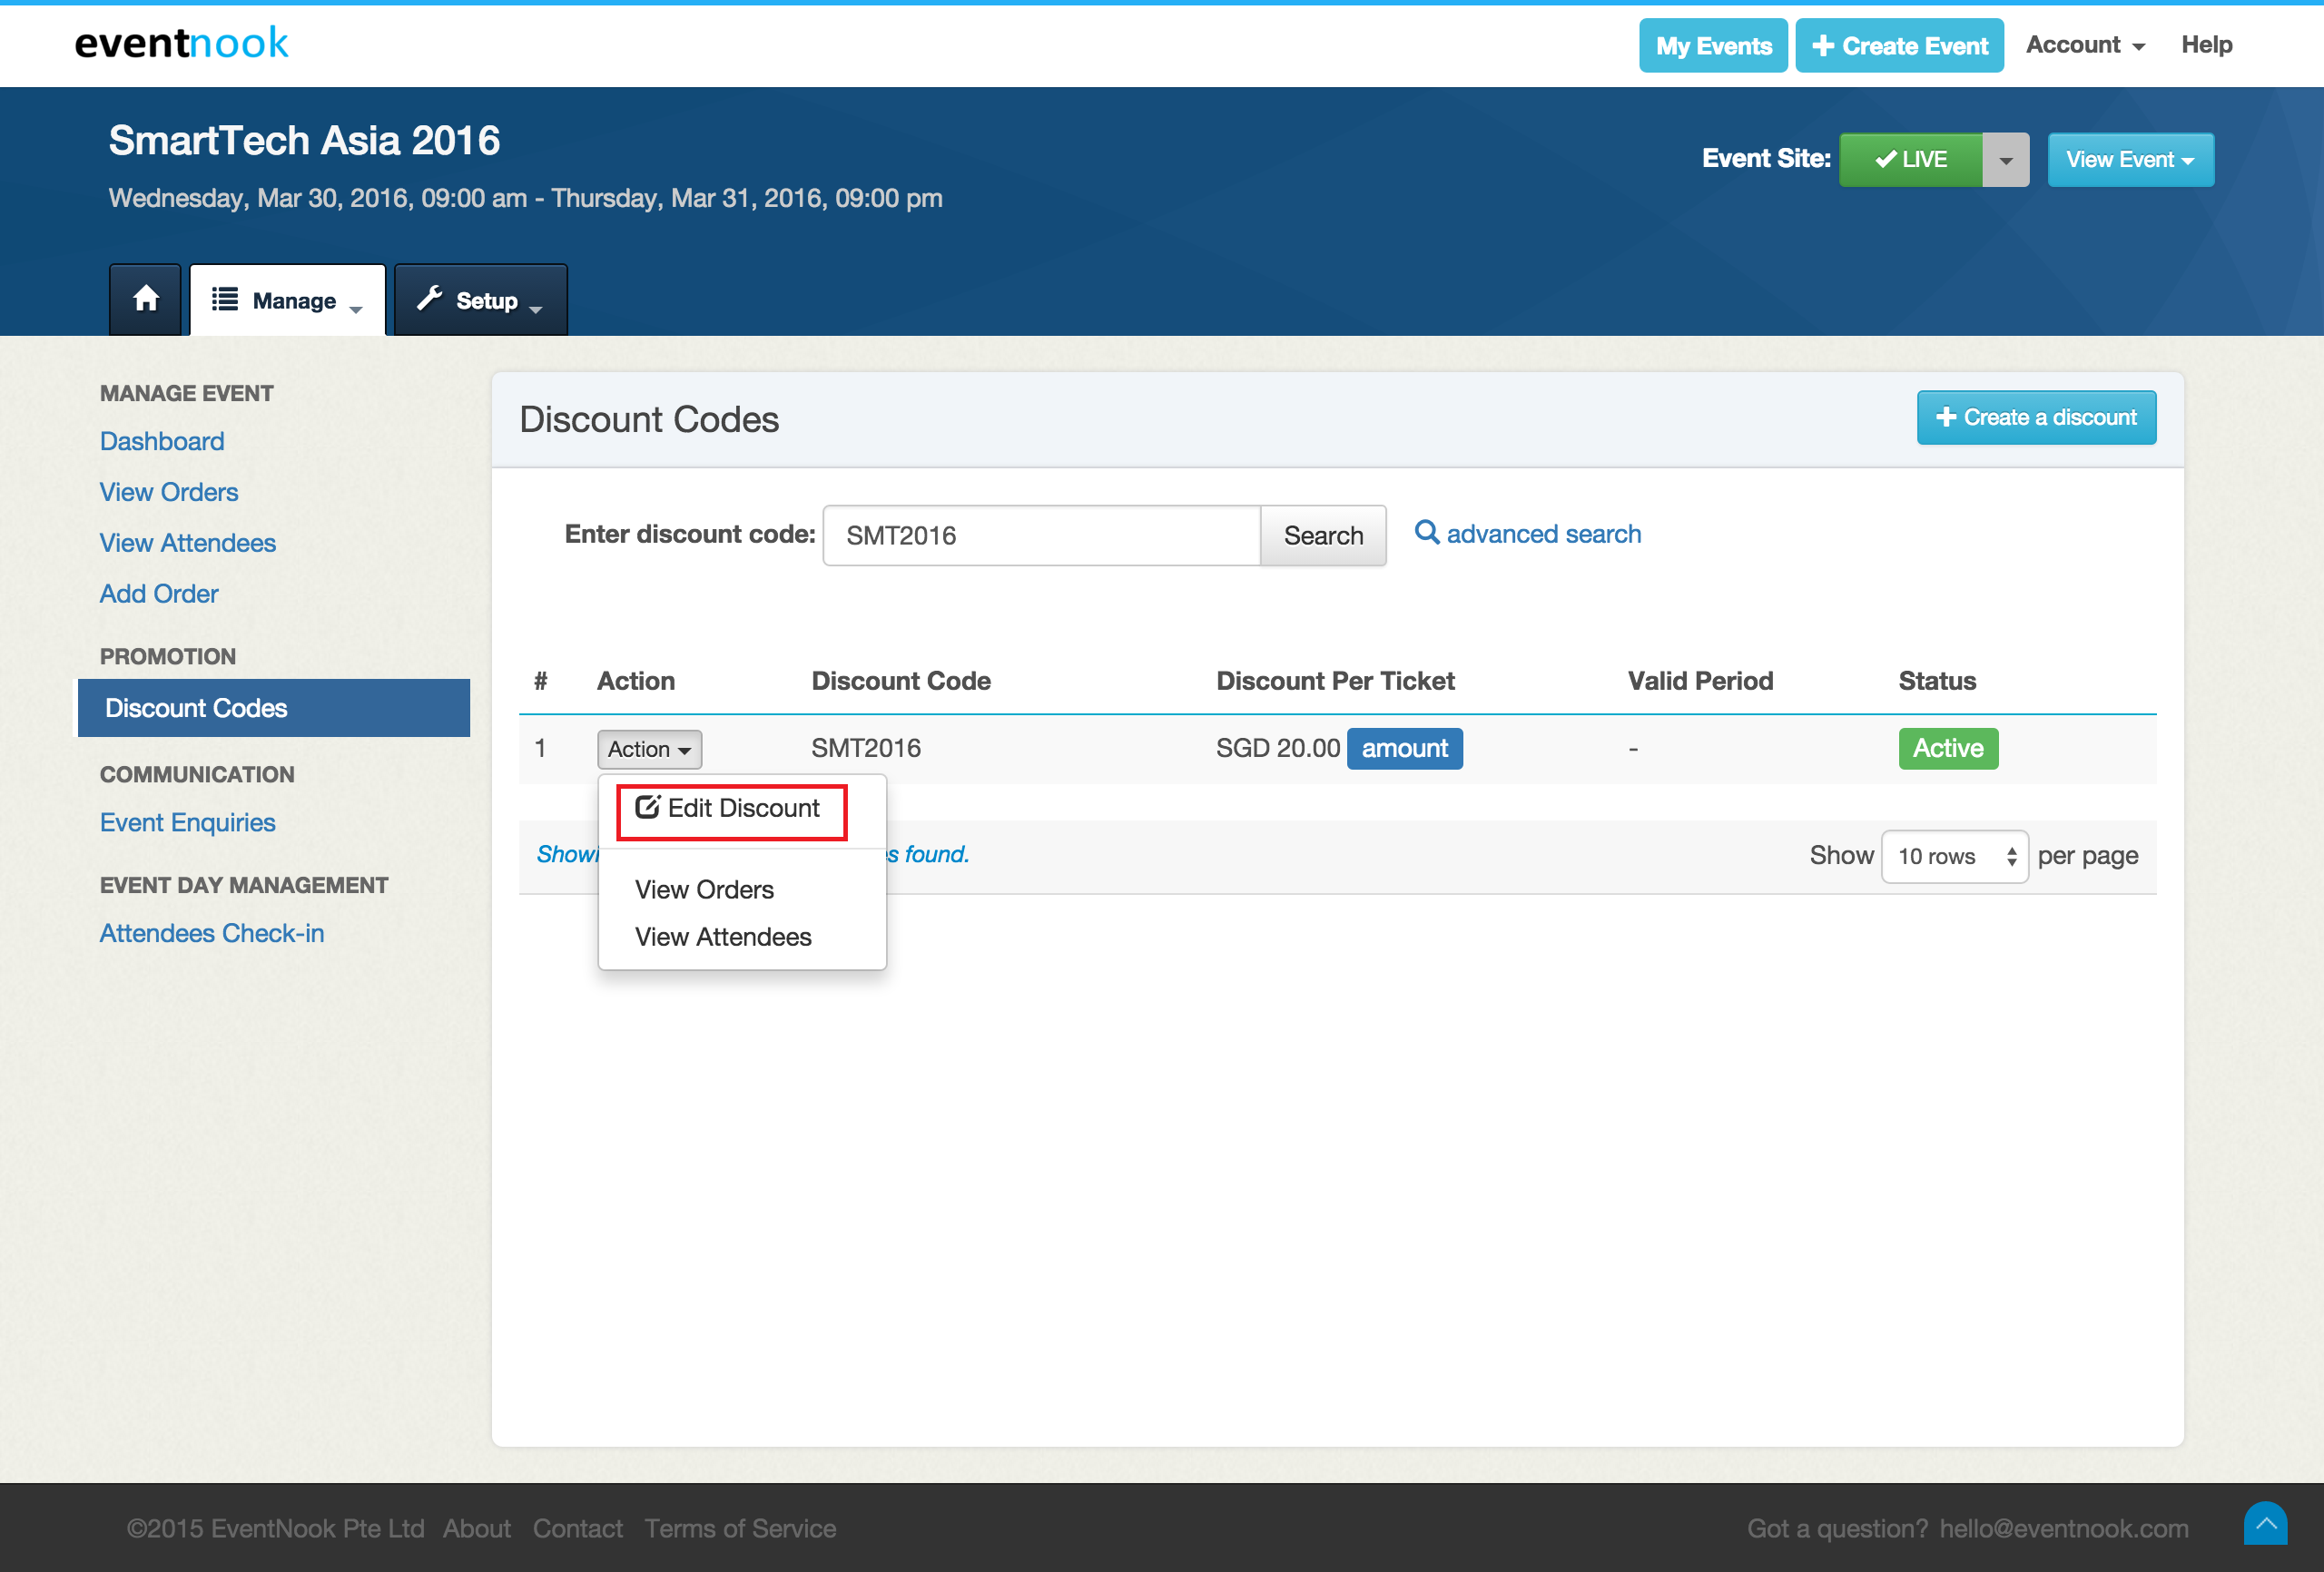Expand the LIVE status dropdown arrow
2324x1572 pixels.
coord(2005,160)
